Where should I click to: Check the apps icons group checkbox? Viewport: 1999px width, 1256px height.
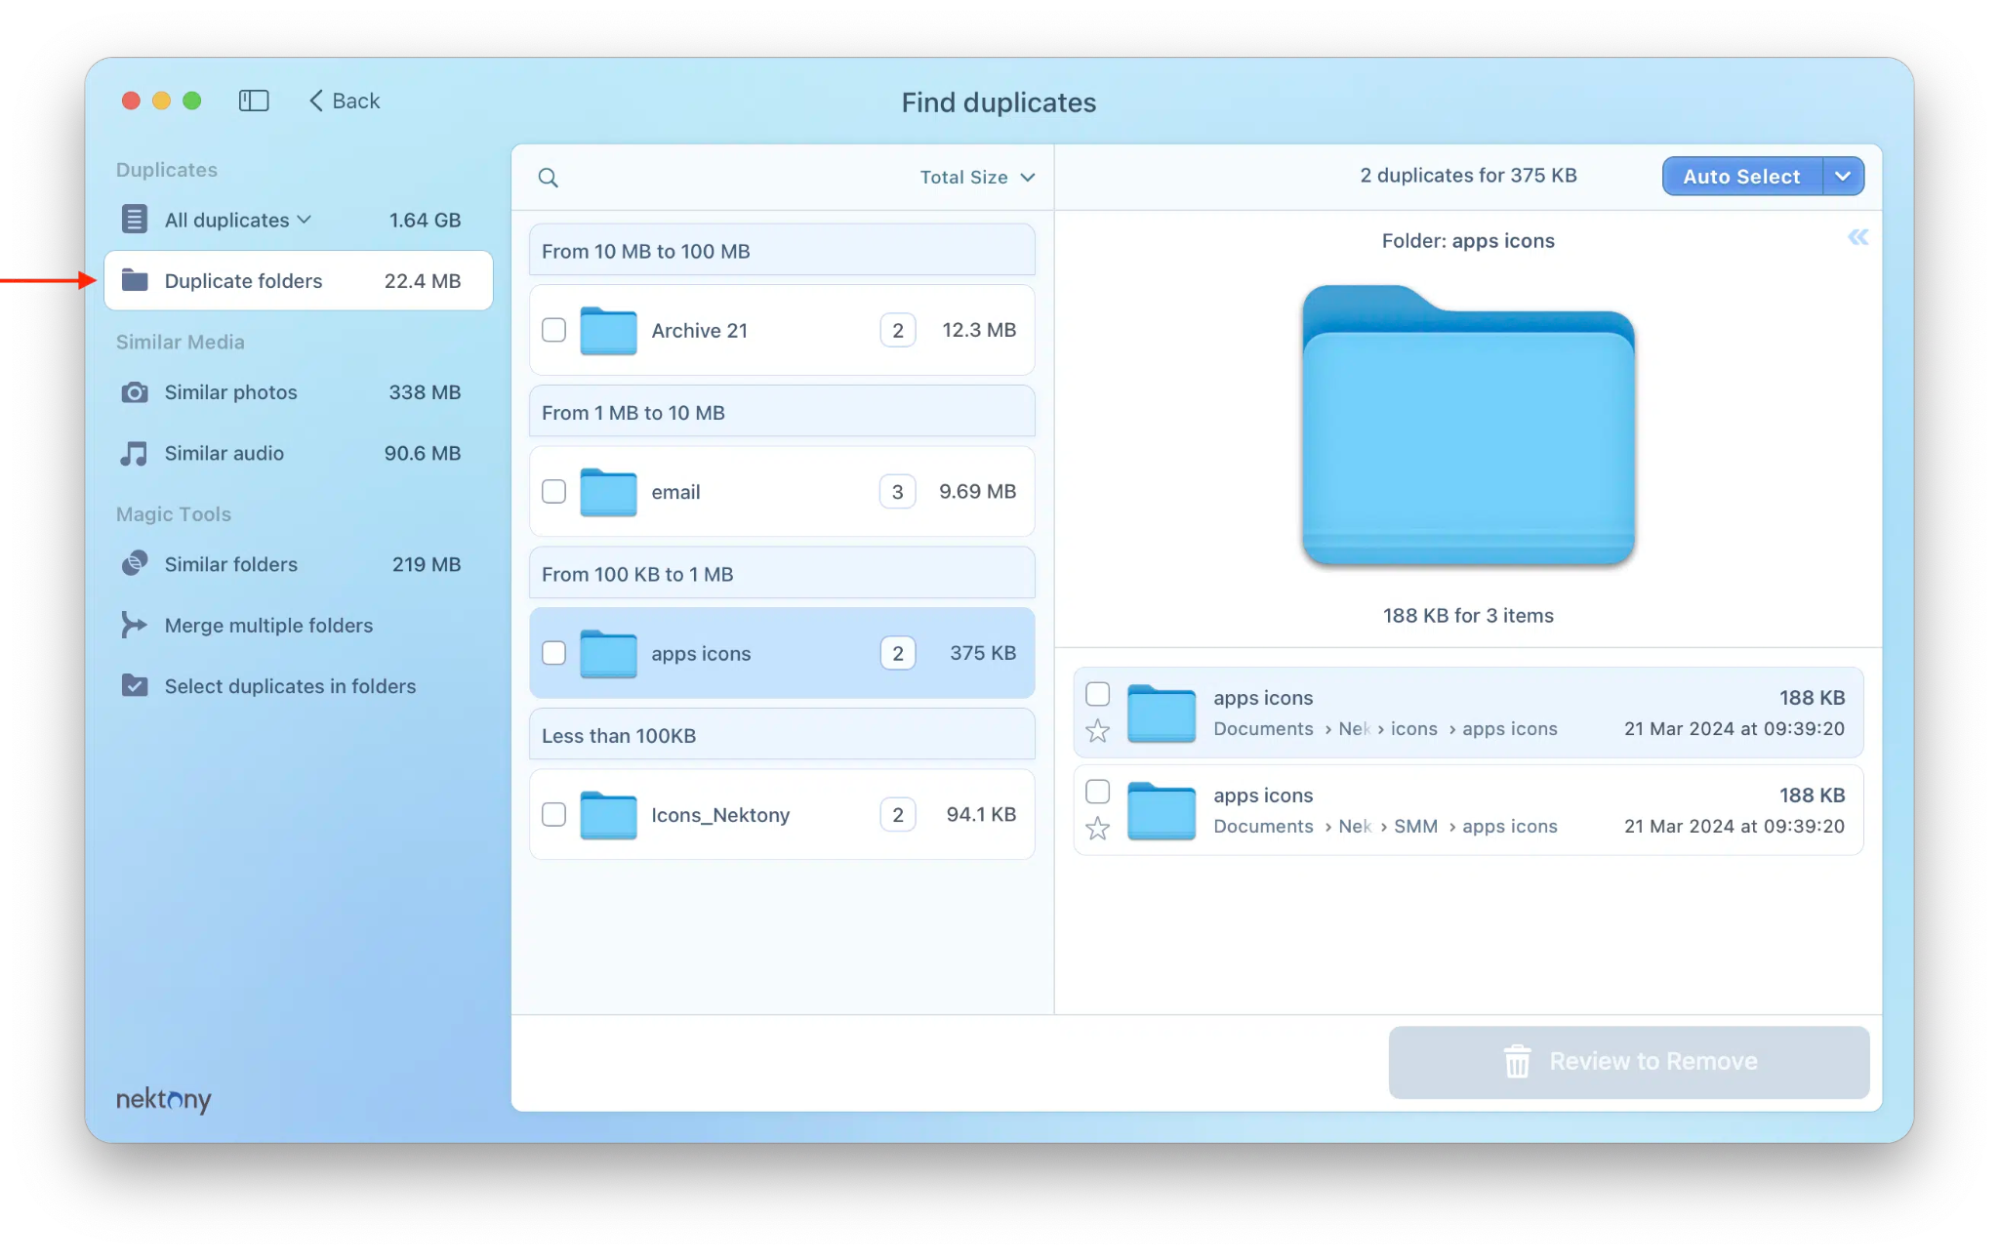[554, 653]
